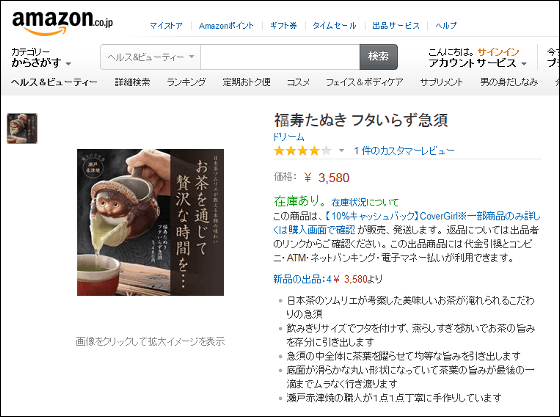Open the タイムセール link
Viewport: 560px width, 417px height.
pos(334,26)
